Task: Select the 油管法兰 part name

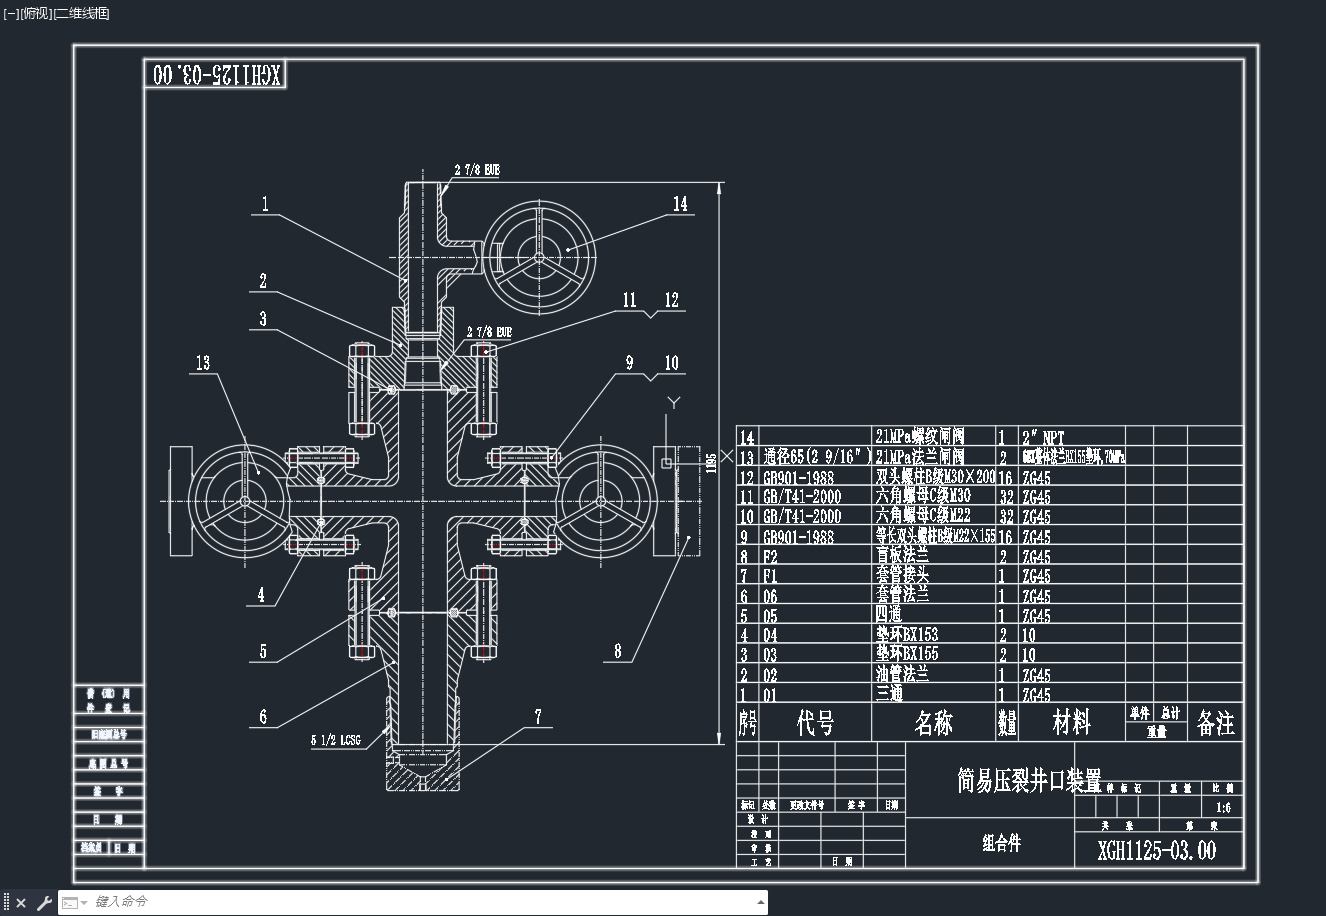Action: click(x=902, y=674)
